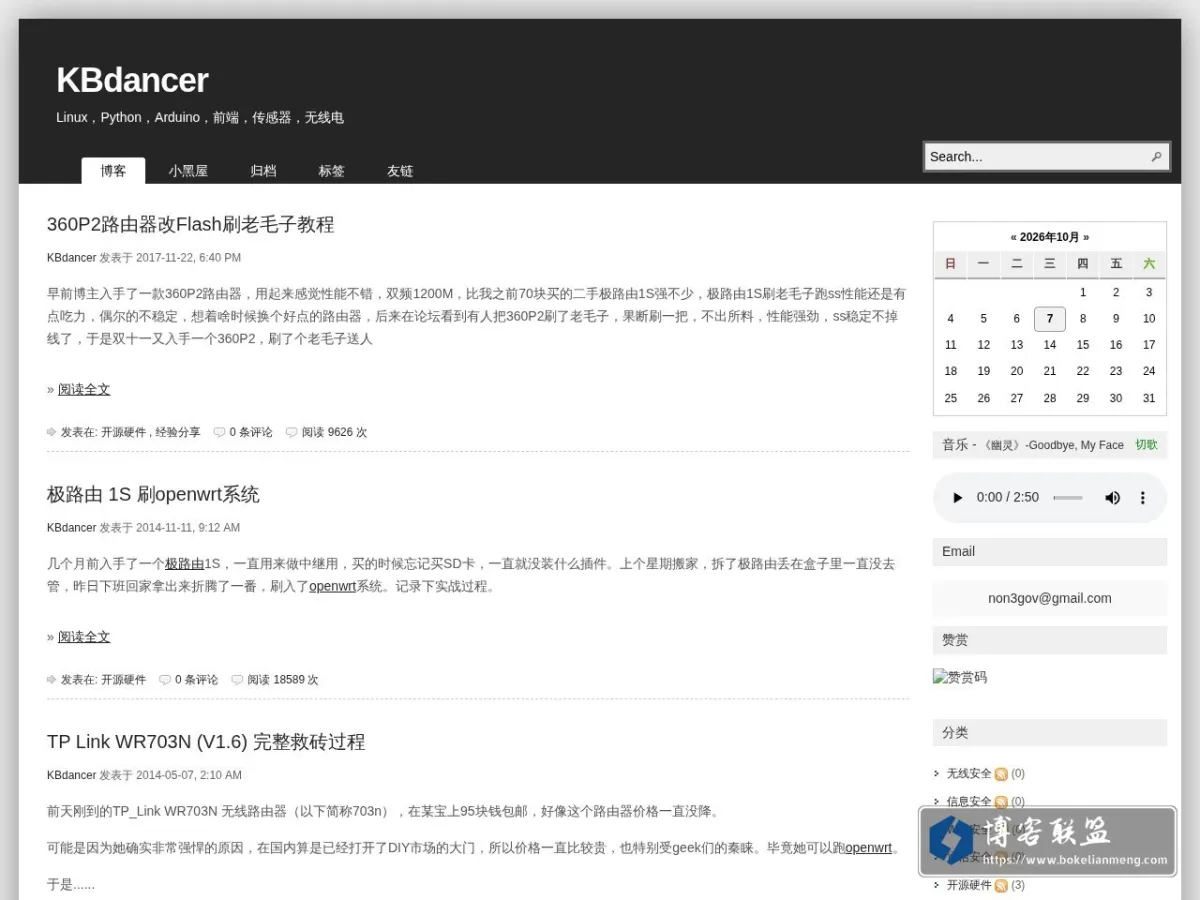Click the KBdancer site title

coord(132,80)
